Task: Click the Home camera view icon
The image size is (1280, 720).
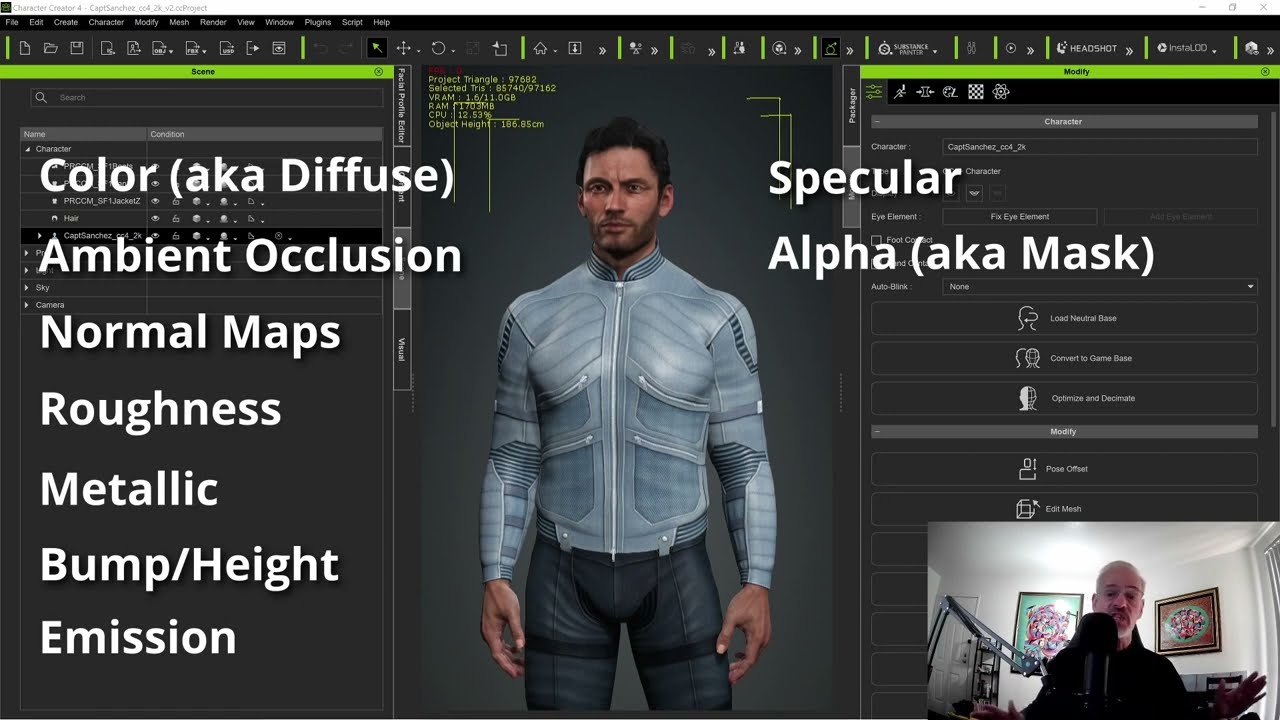Action: click(x=540, y=48)
